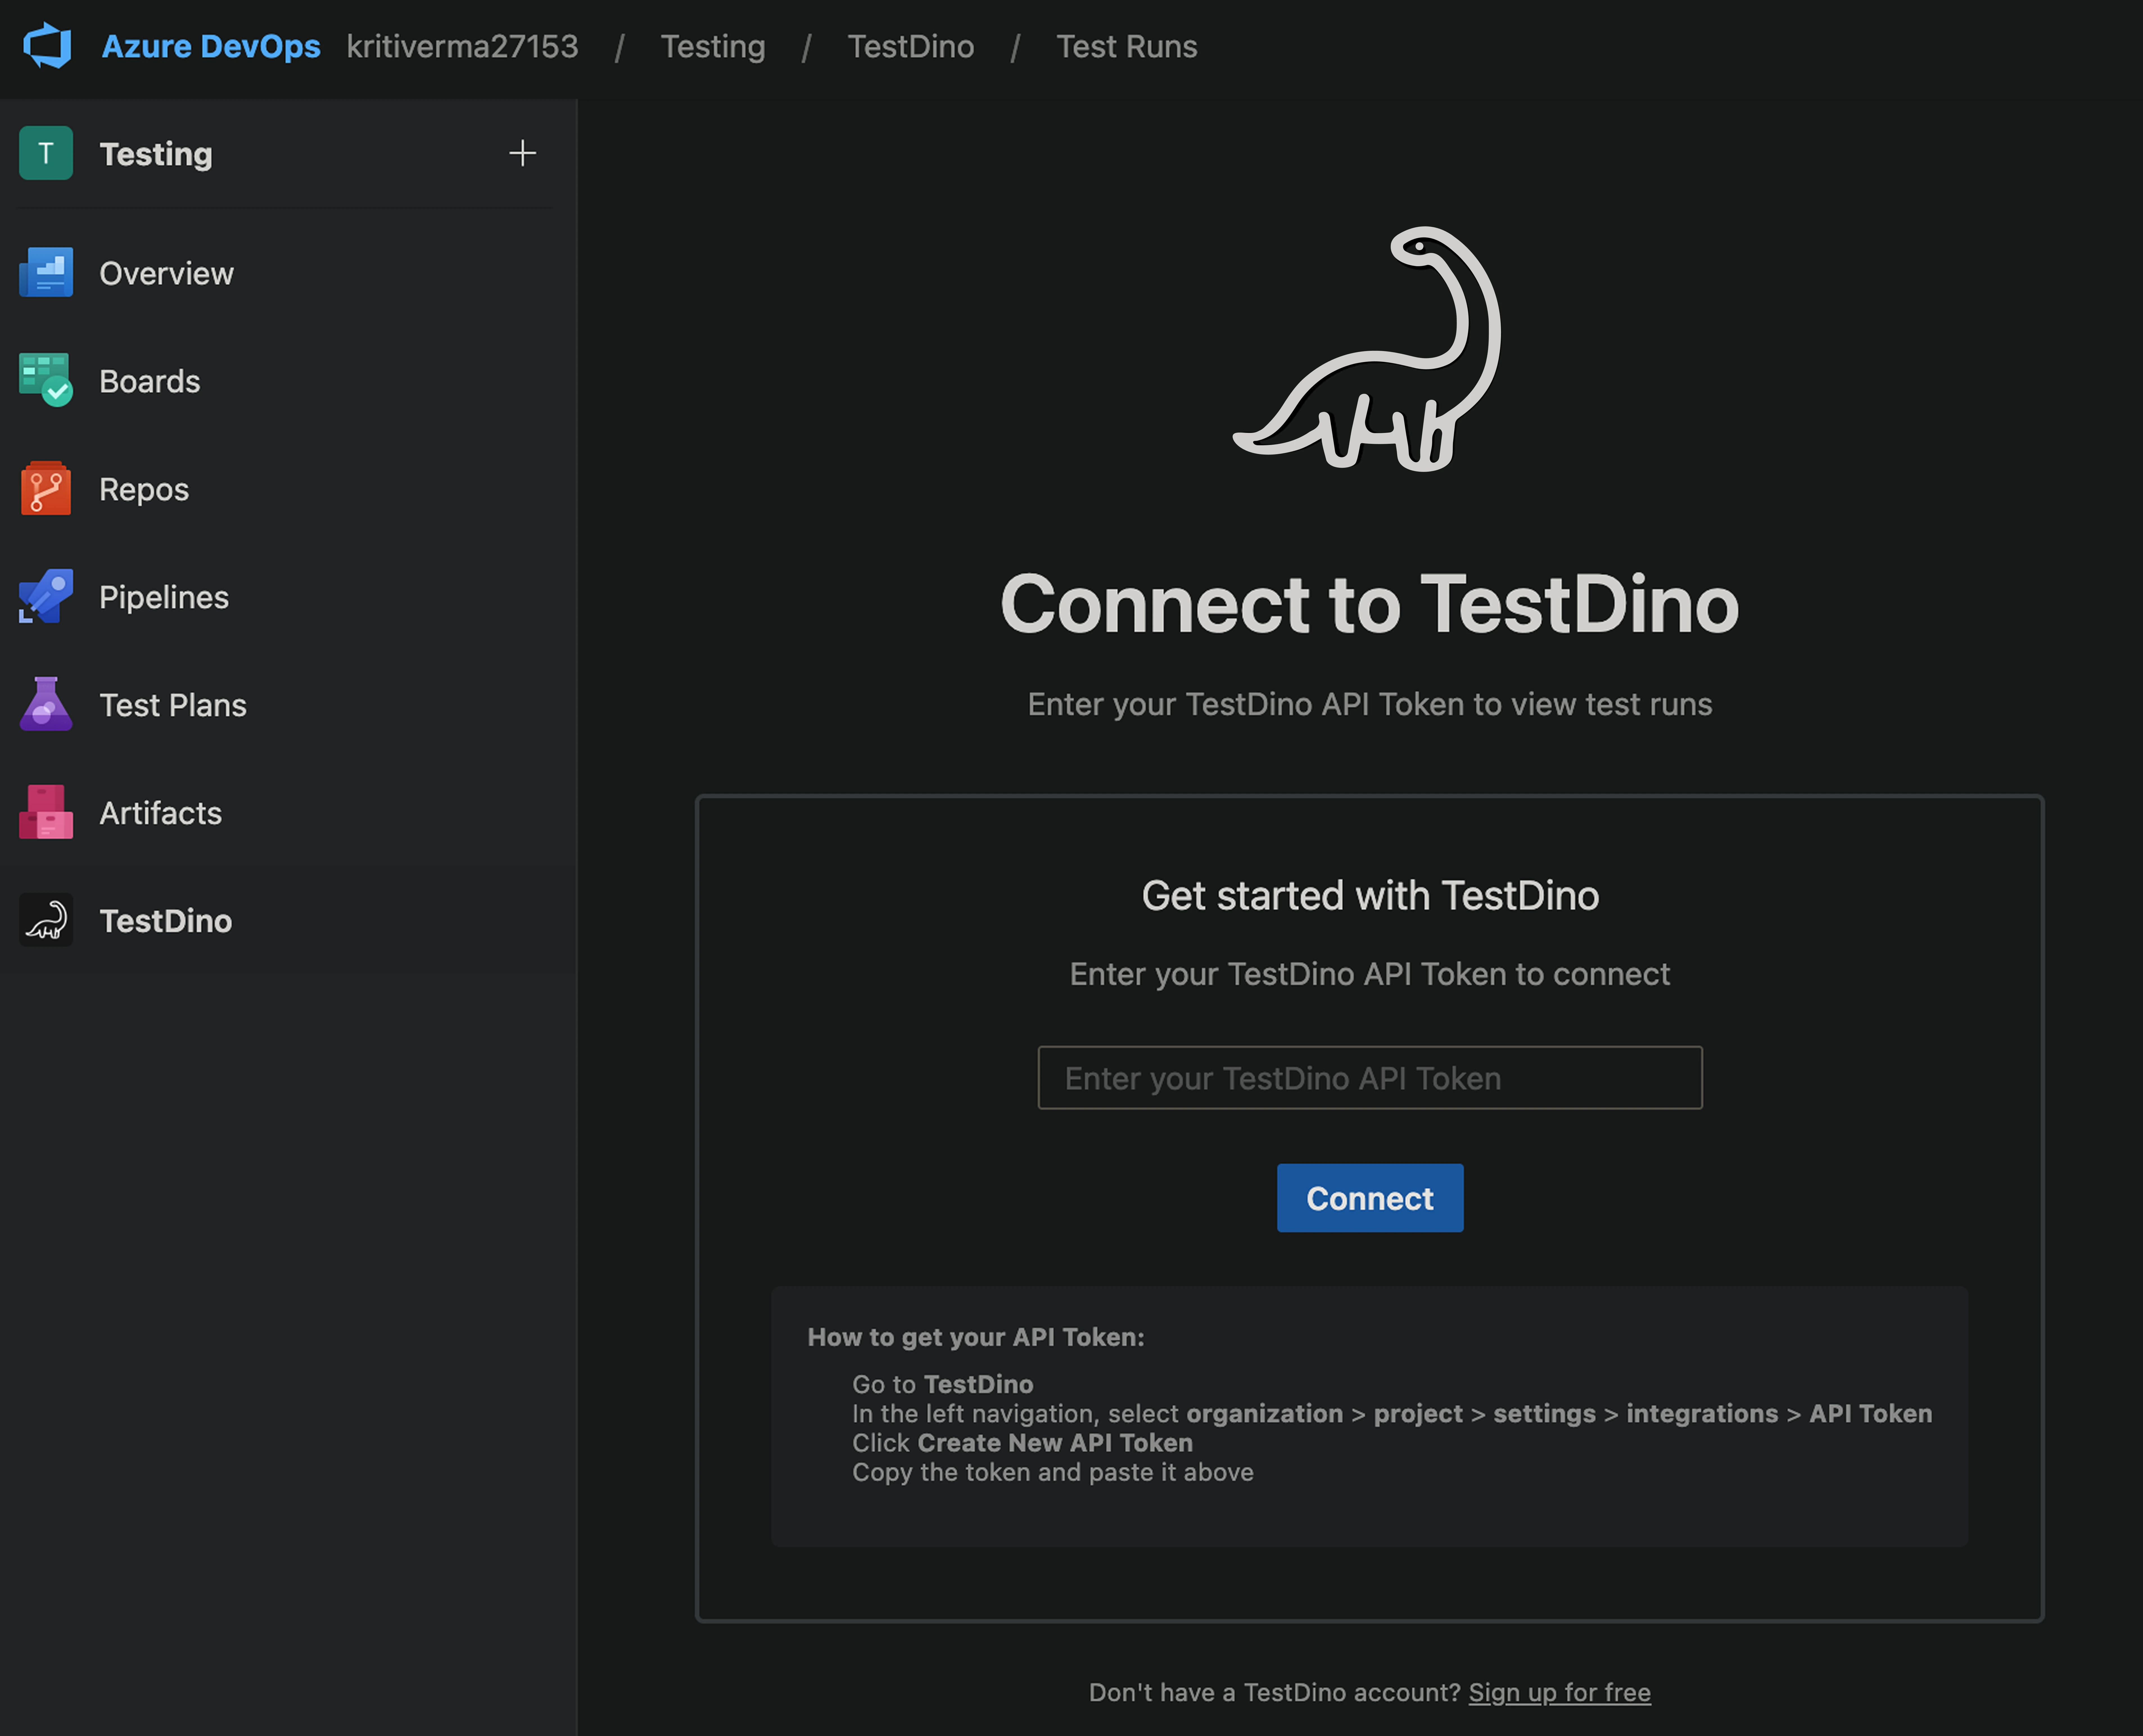This screenshot has height=1736, width=2143.
Task: Click the Connect button
Action: 1369,1197
